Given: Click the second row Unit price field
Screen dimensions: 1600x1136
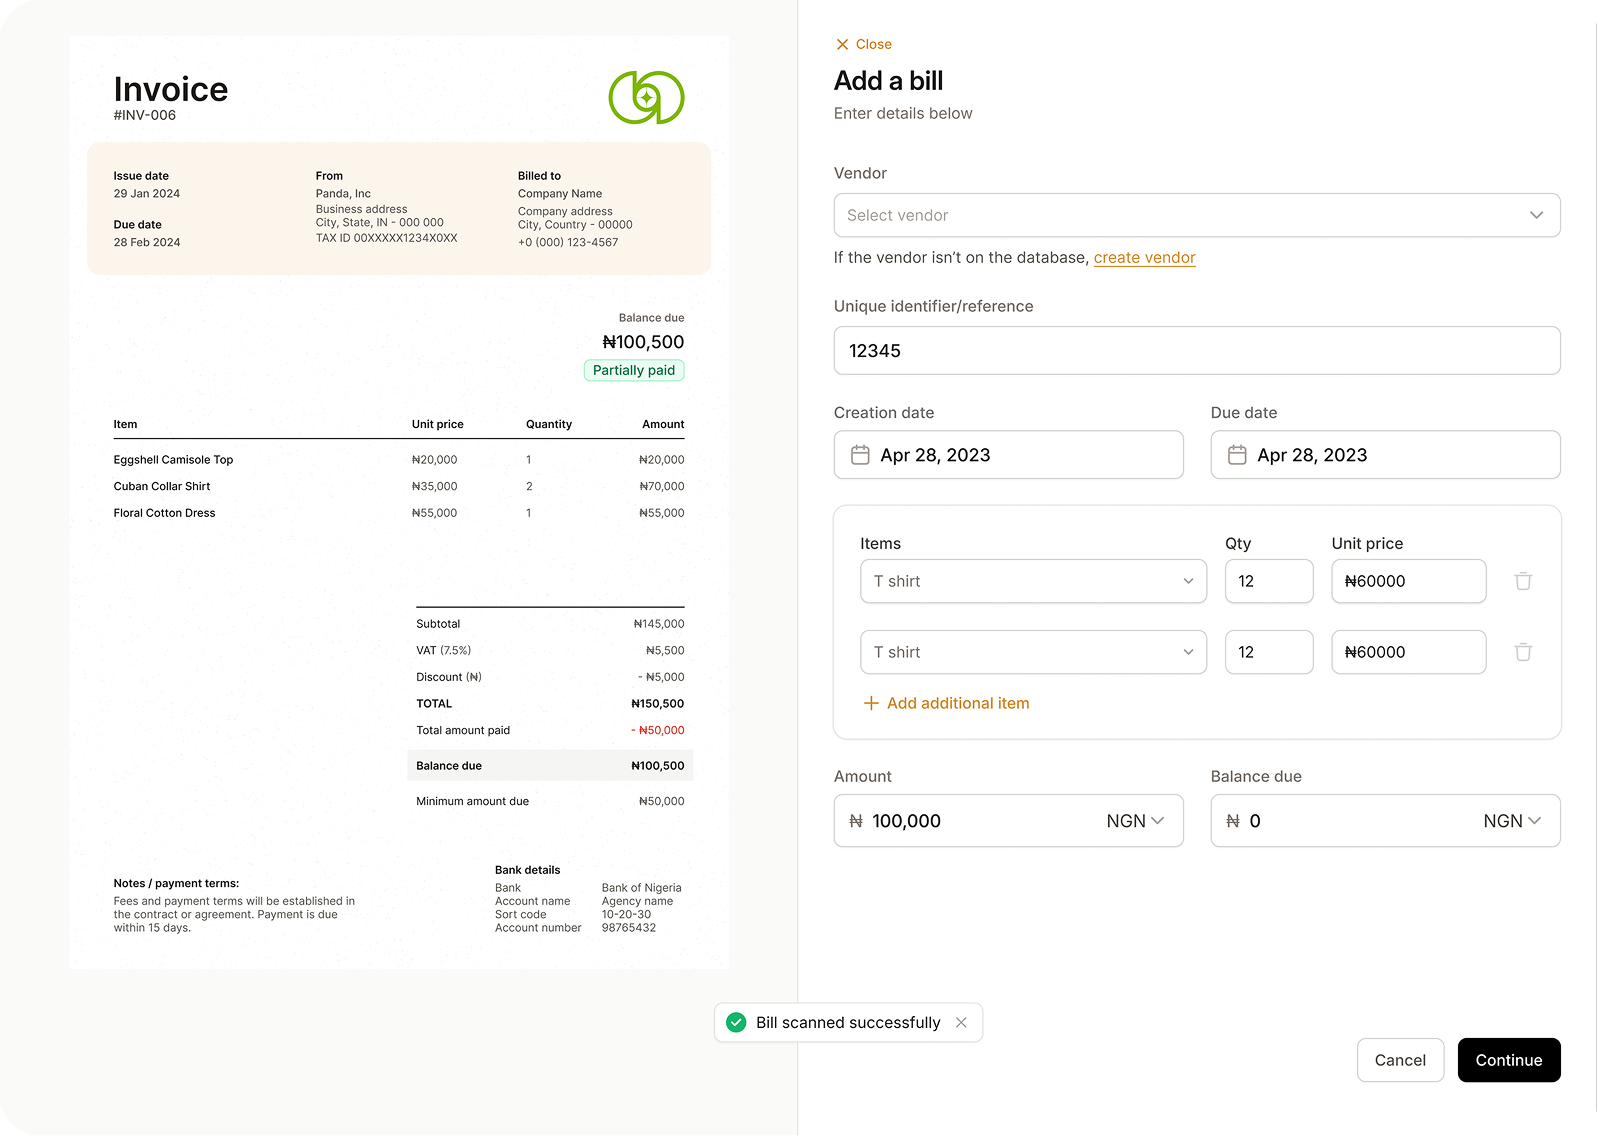Looking at the screenshot, I should [1408, 652].
